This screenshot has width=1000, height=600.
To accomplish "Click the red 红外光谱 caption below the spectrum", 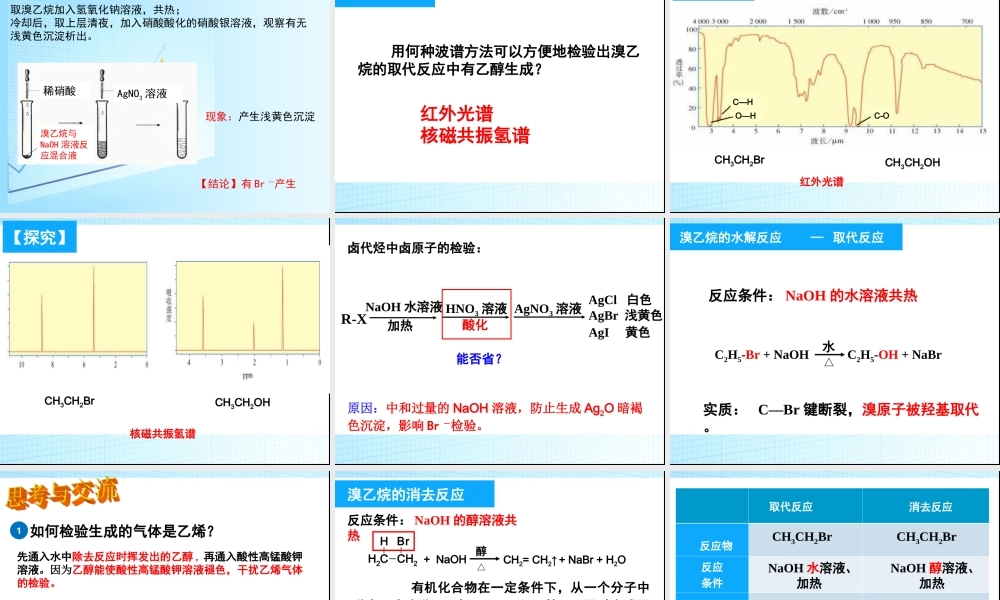I will click(x=821, y=182).
